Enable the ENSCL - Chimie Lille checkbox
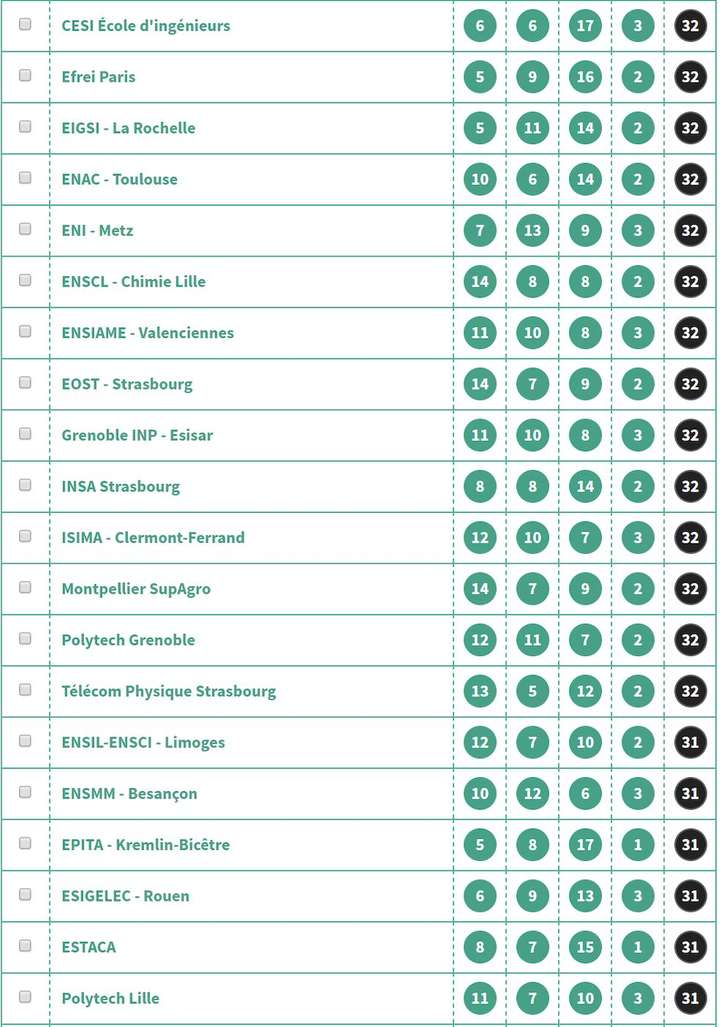Viewport: 720px width, 1027px height. (x=25, y=280)
